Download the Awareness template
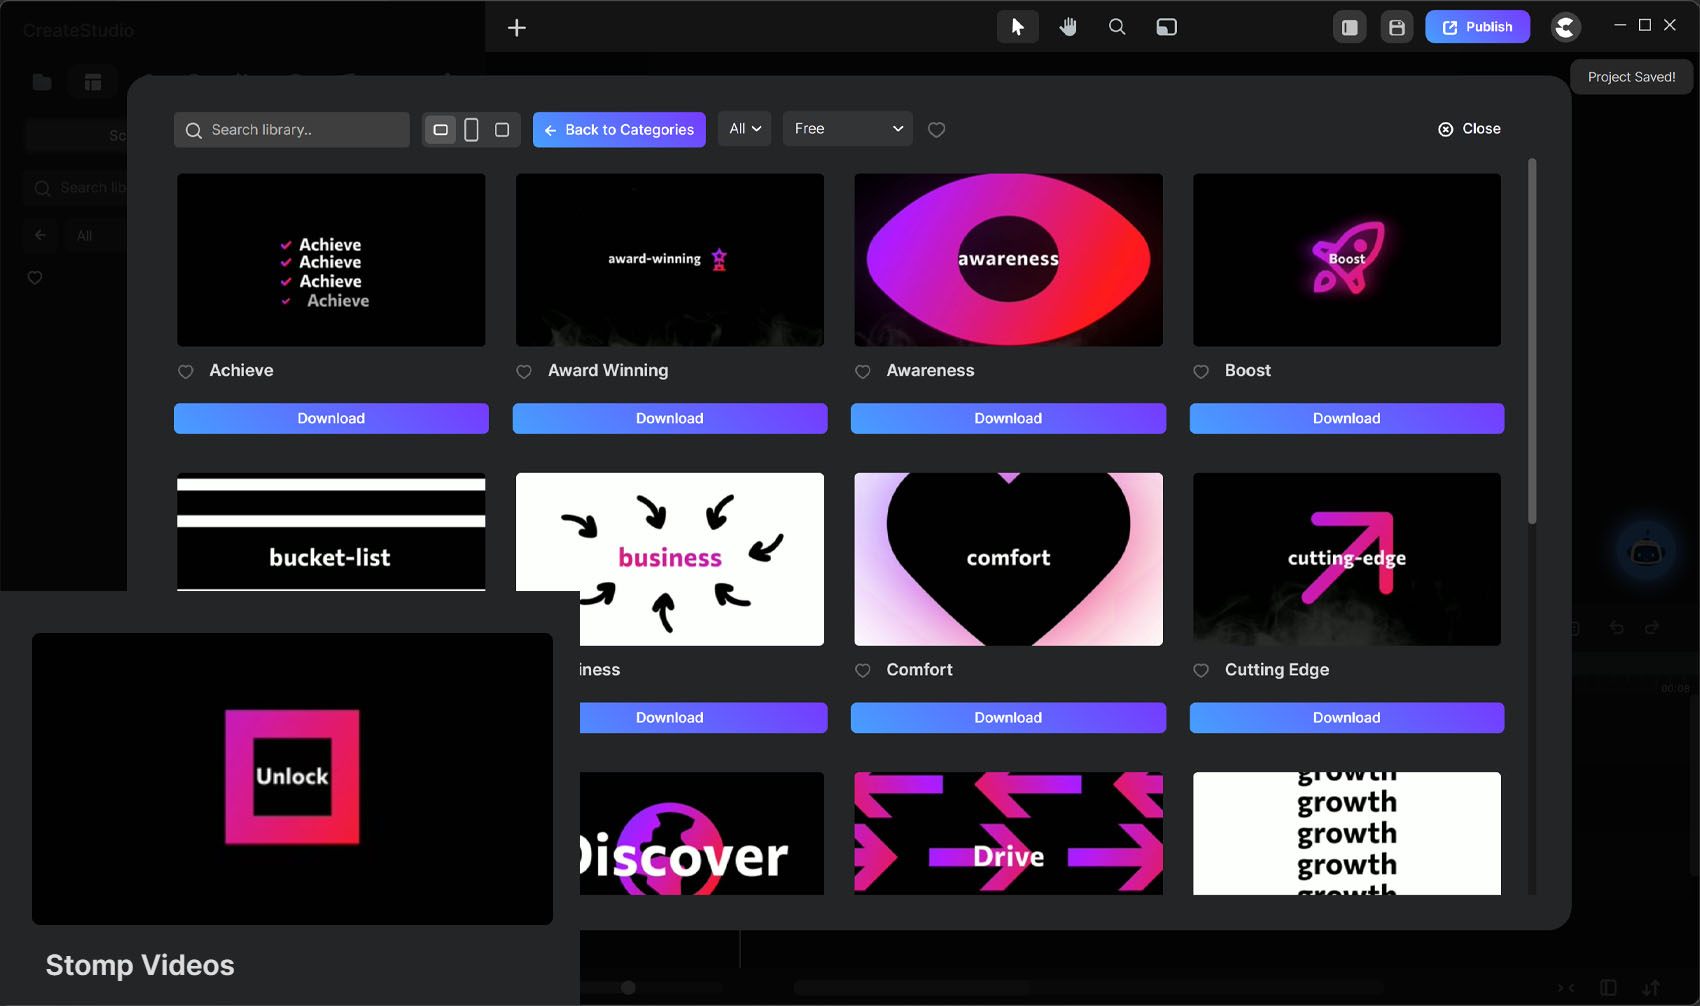Screen dimensions: 1700x1006 [x=1007, y=419]
